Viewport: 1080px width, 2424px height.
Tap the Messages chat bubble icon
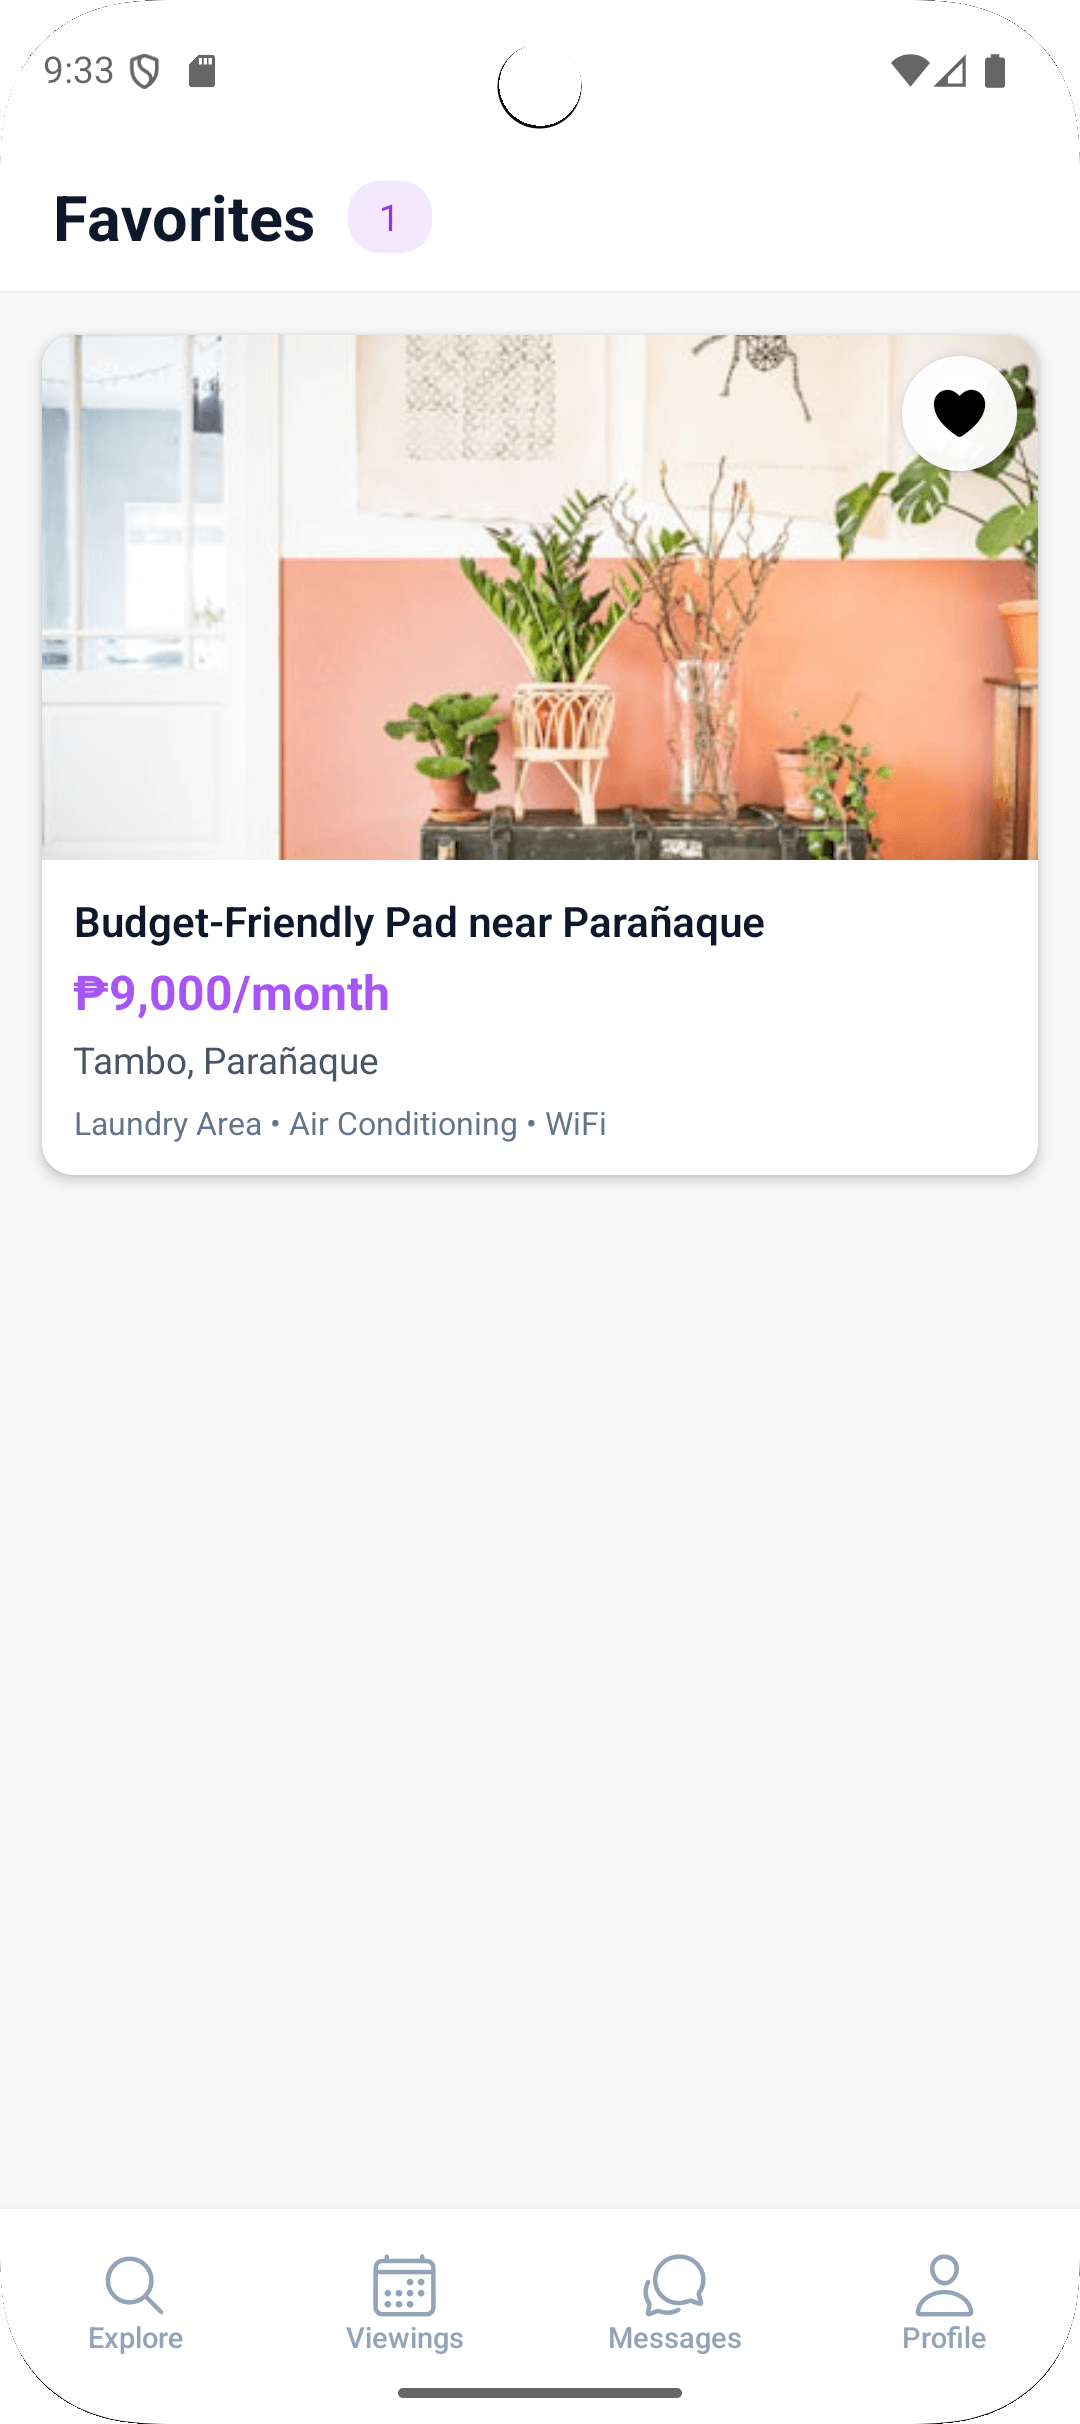(x=675, y=2284)
